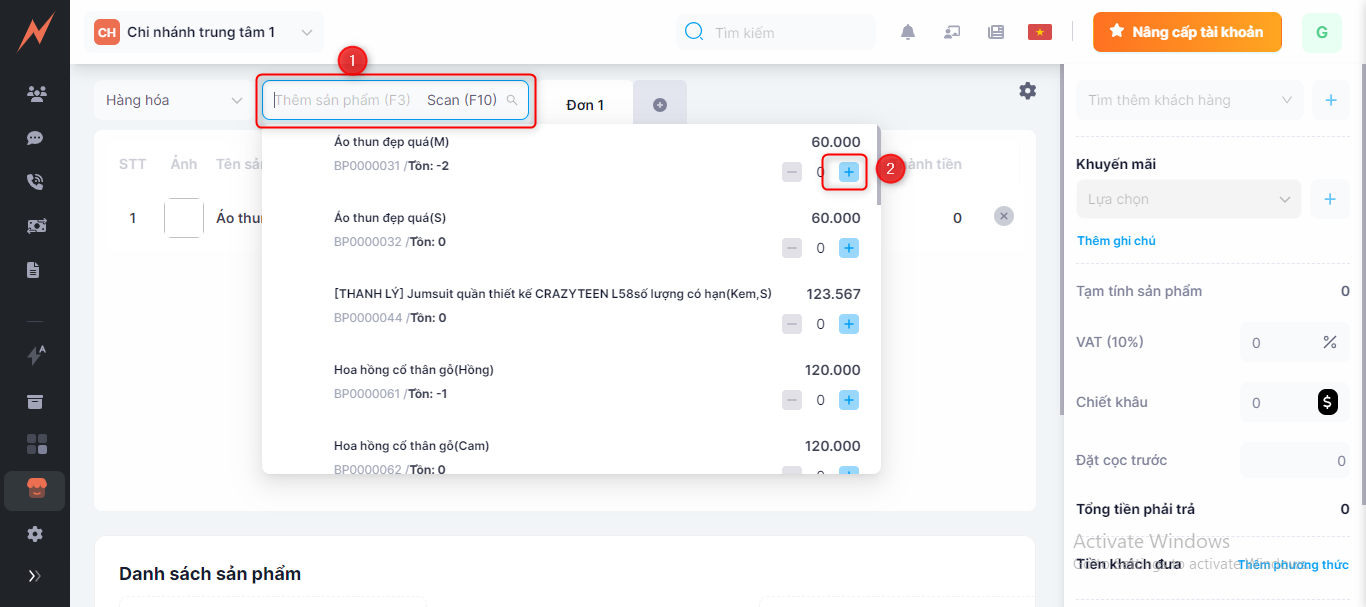
Task: Click the Thêm ghi chú link
Action: 1116,241
